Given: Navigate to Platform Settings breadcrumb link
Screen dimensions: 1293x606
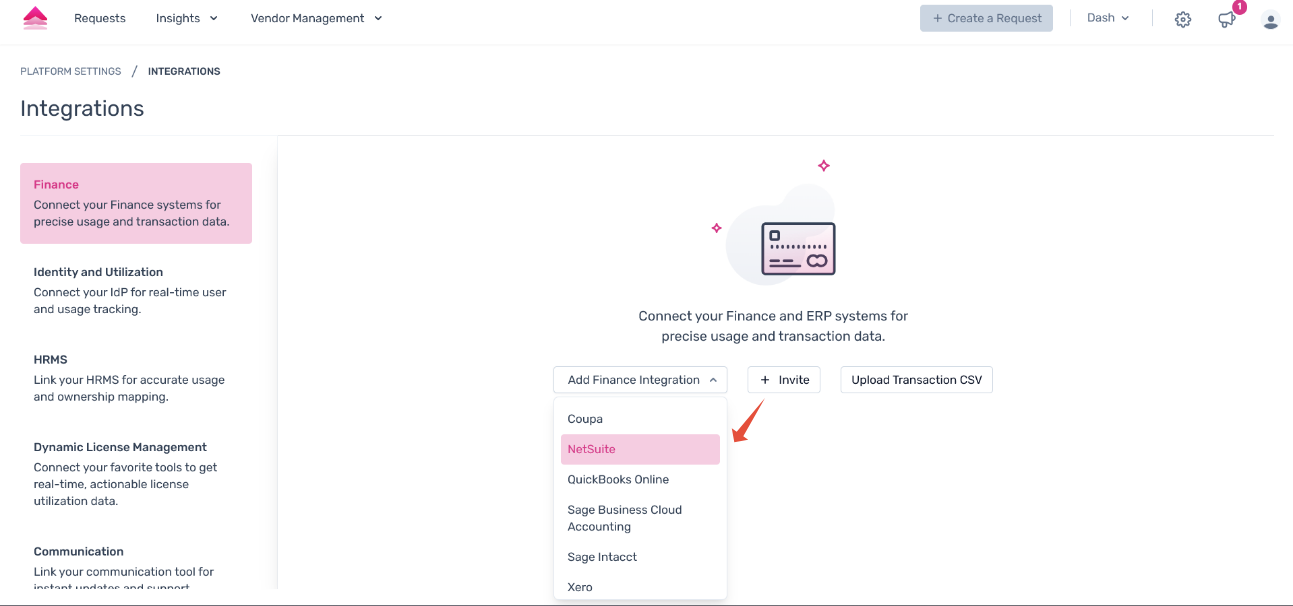Looking at the screenshot, I should (x=70, y=71).
